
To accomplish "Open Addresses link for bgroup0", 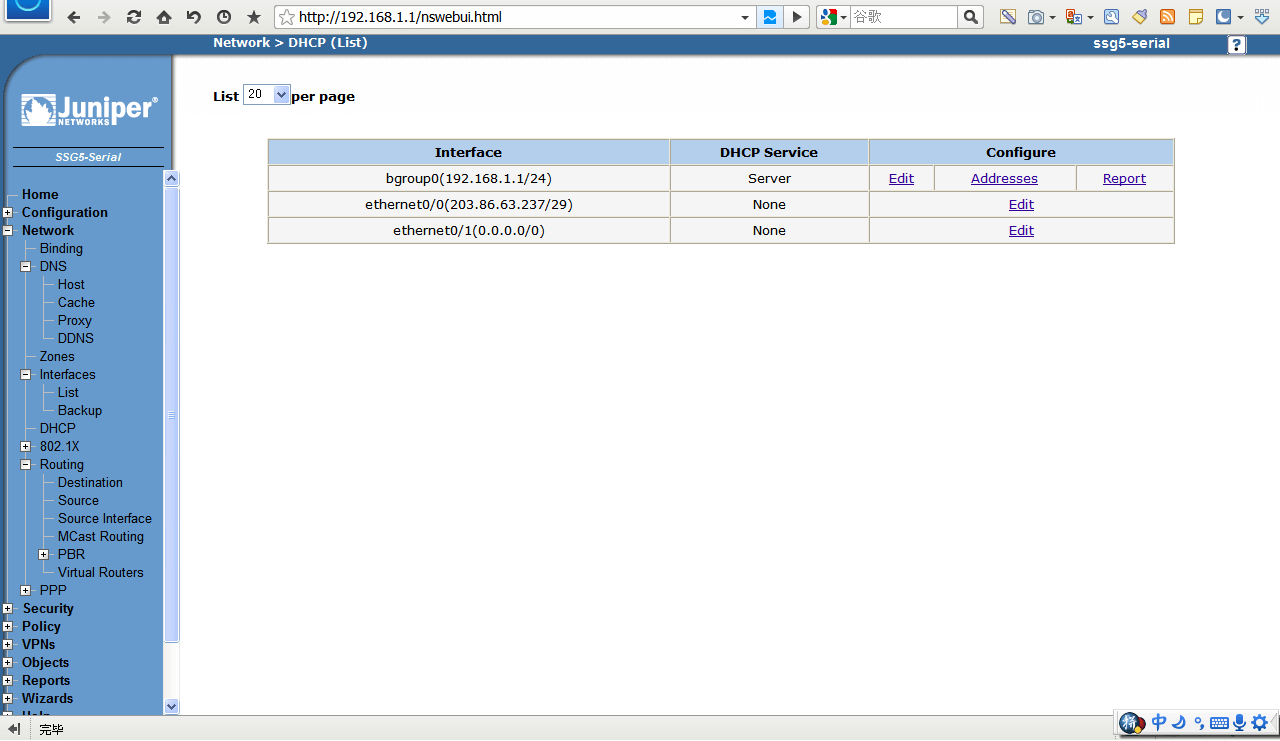I will coord(1004,178).
